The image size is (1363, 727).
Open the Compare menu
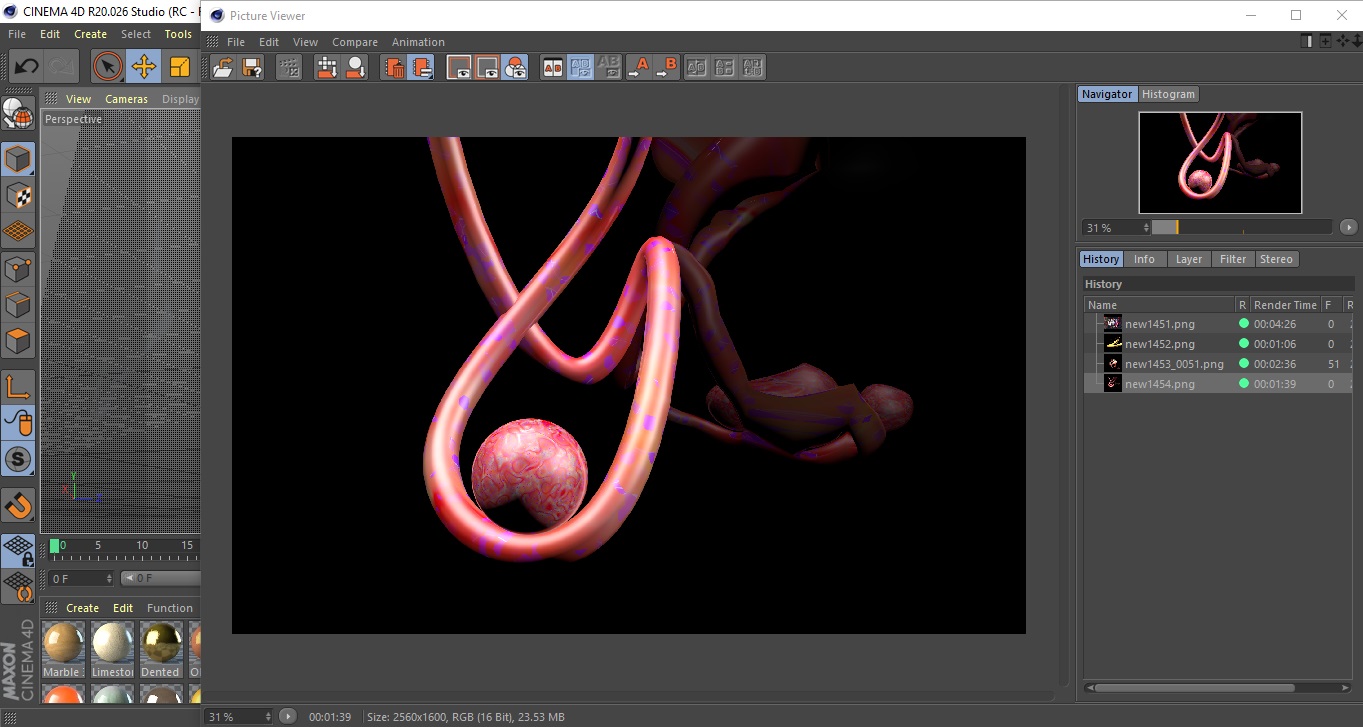coord(354,42)
